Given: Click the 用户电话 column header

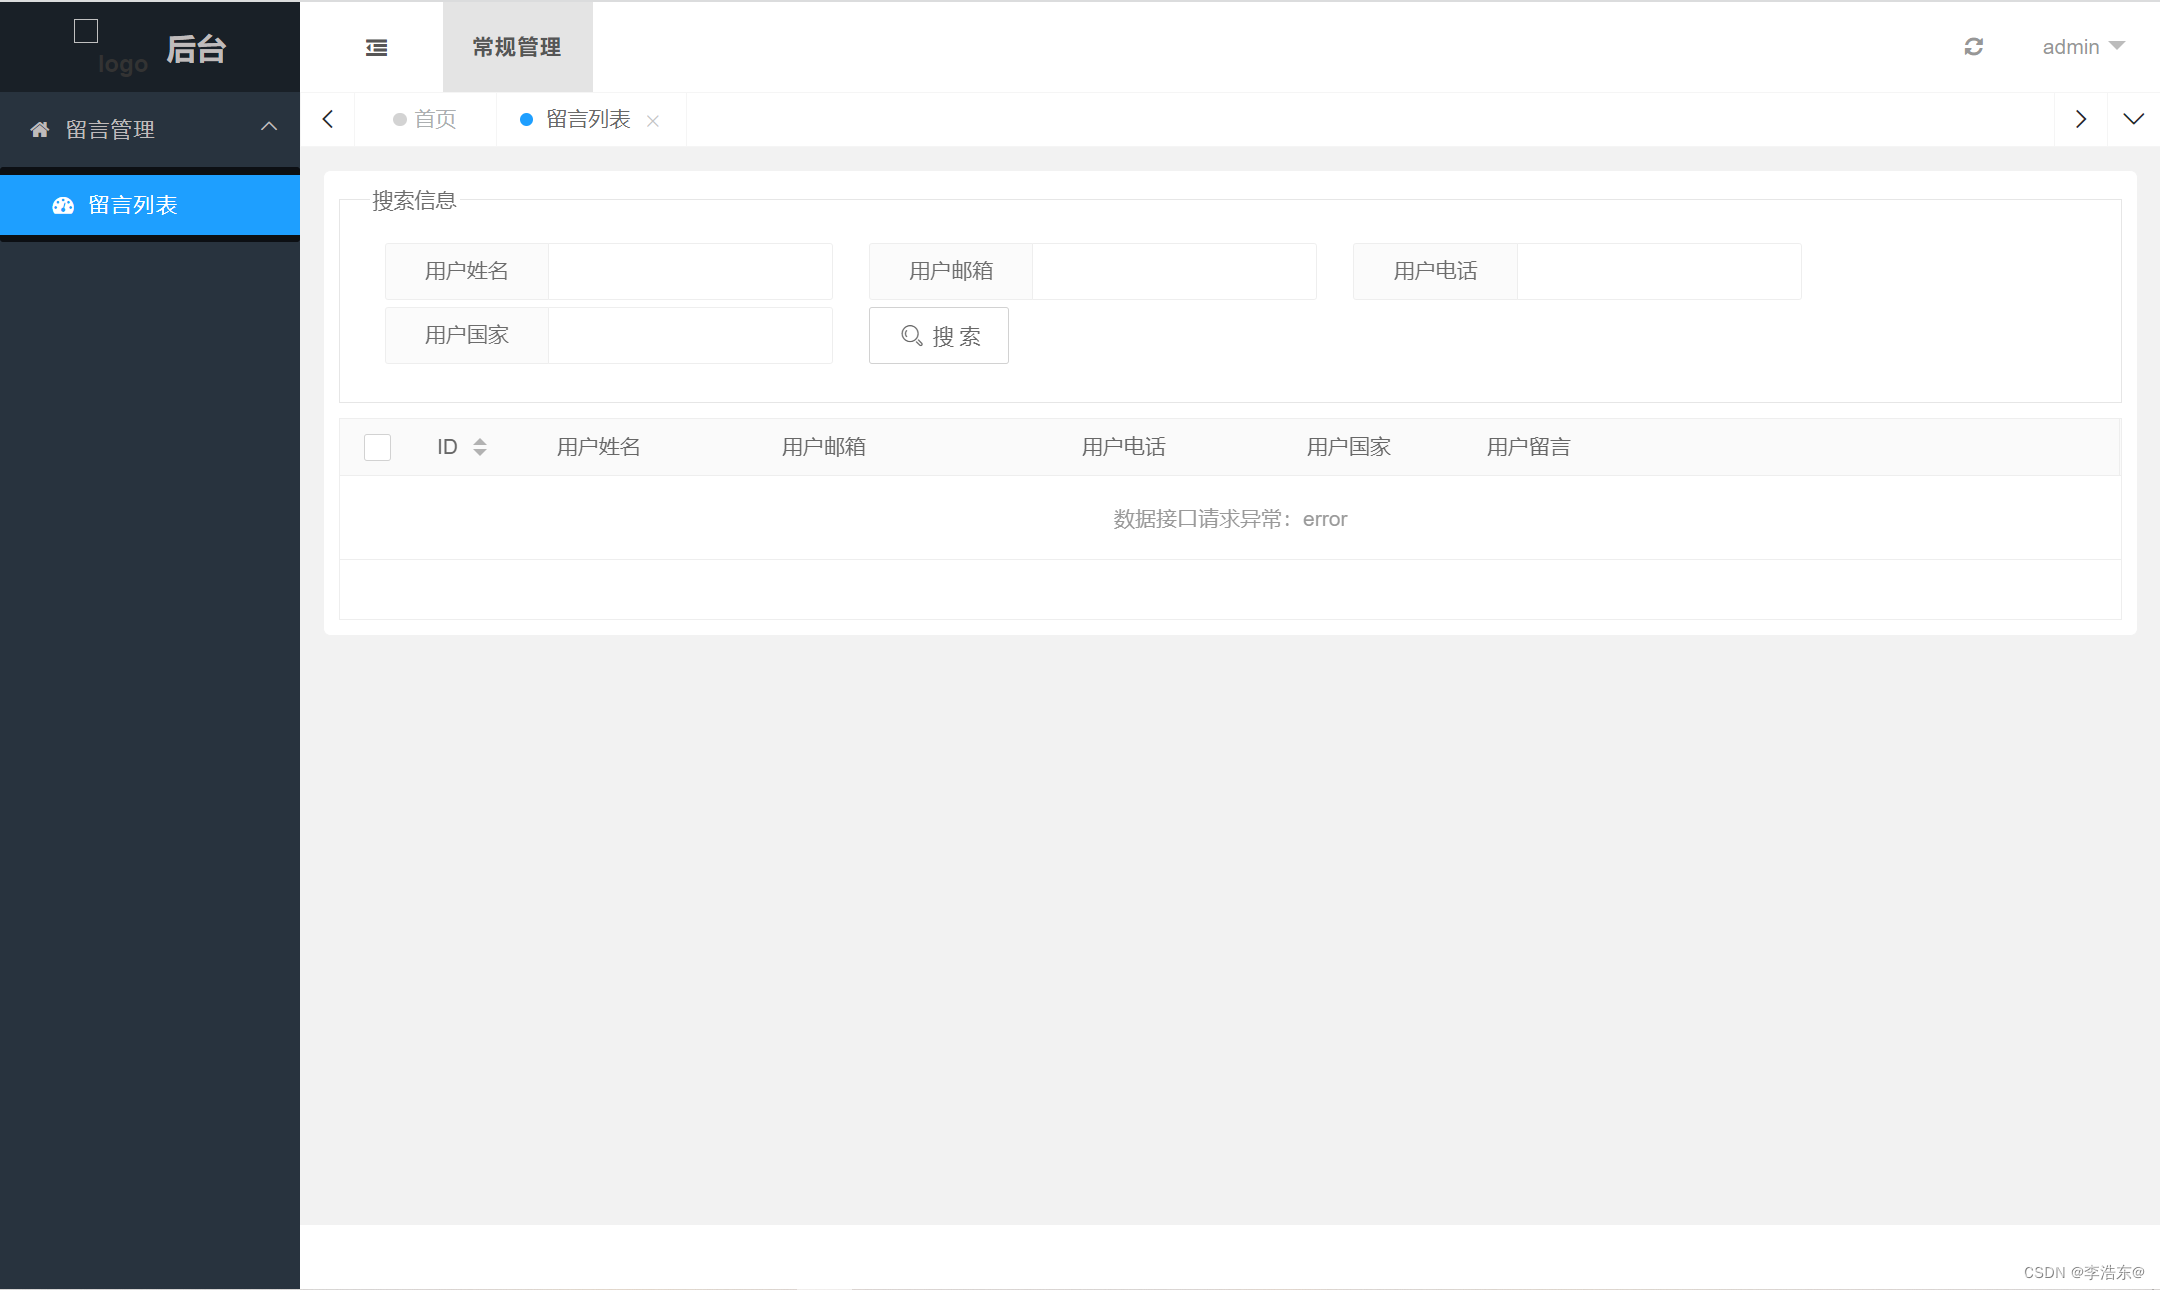Looking at the screenshot, I should (x=1124, y=447).
